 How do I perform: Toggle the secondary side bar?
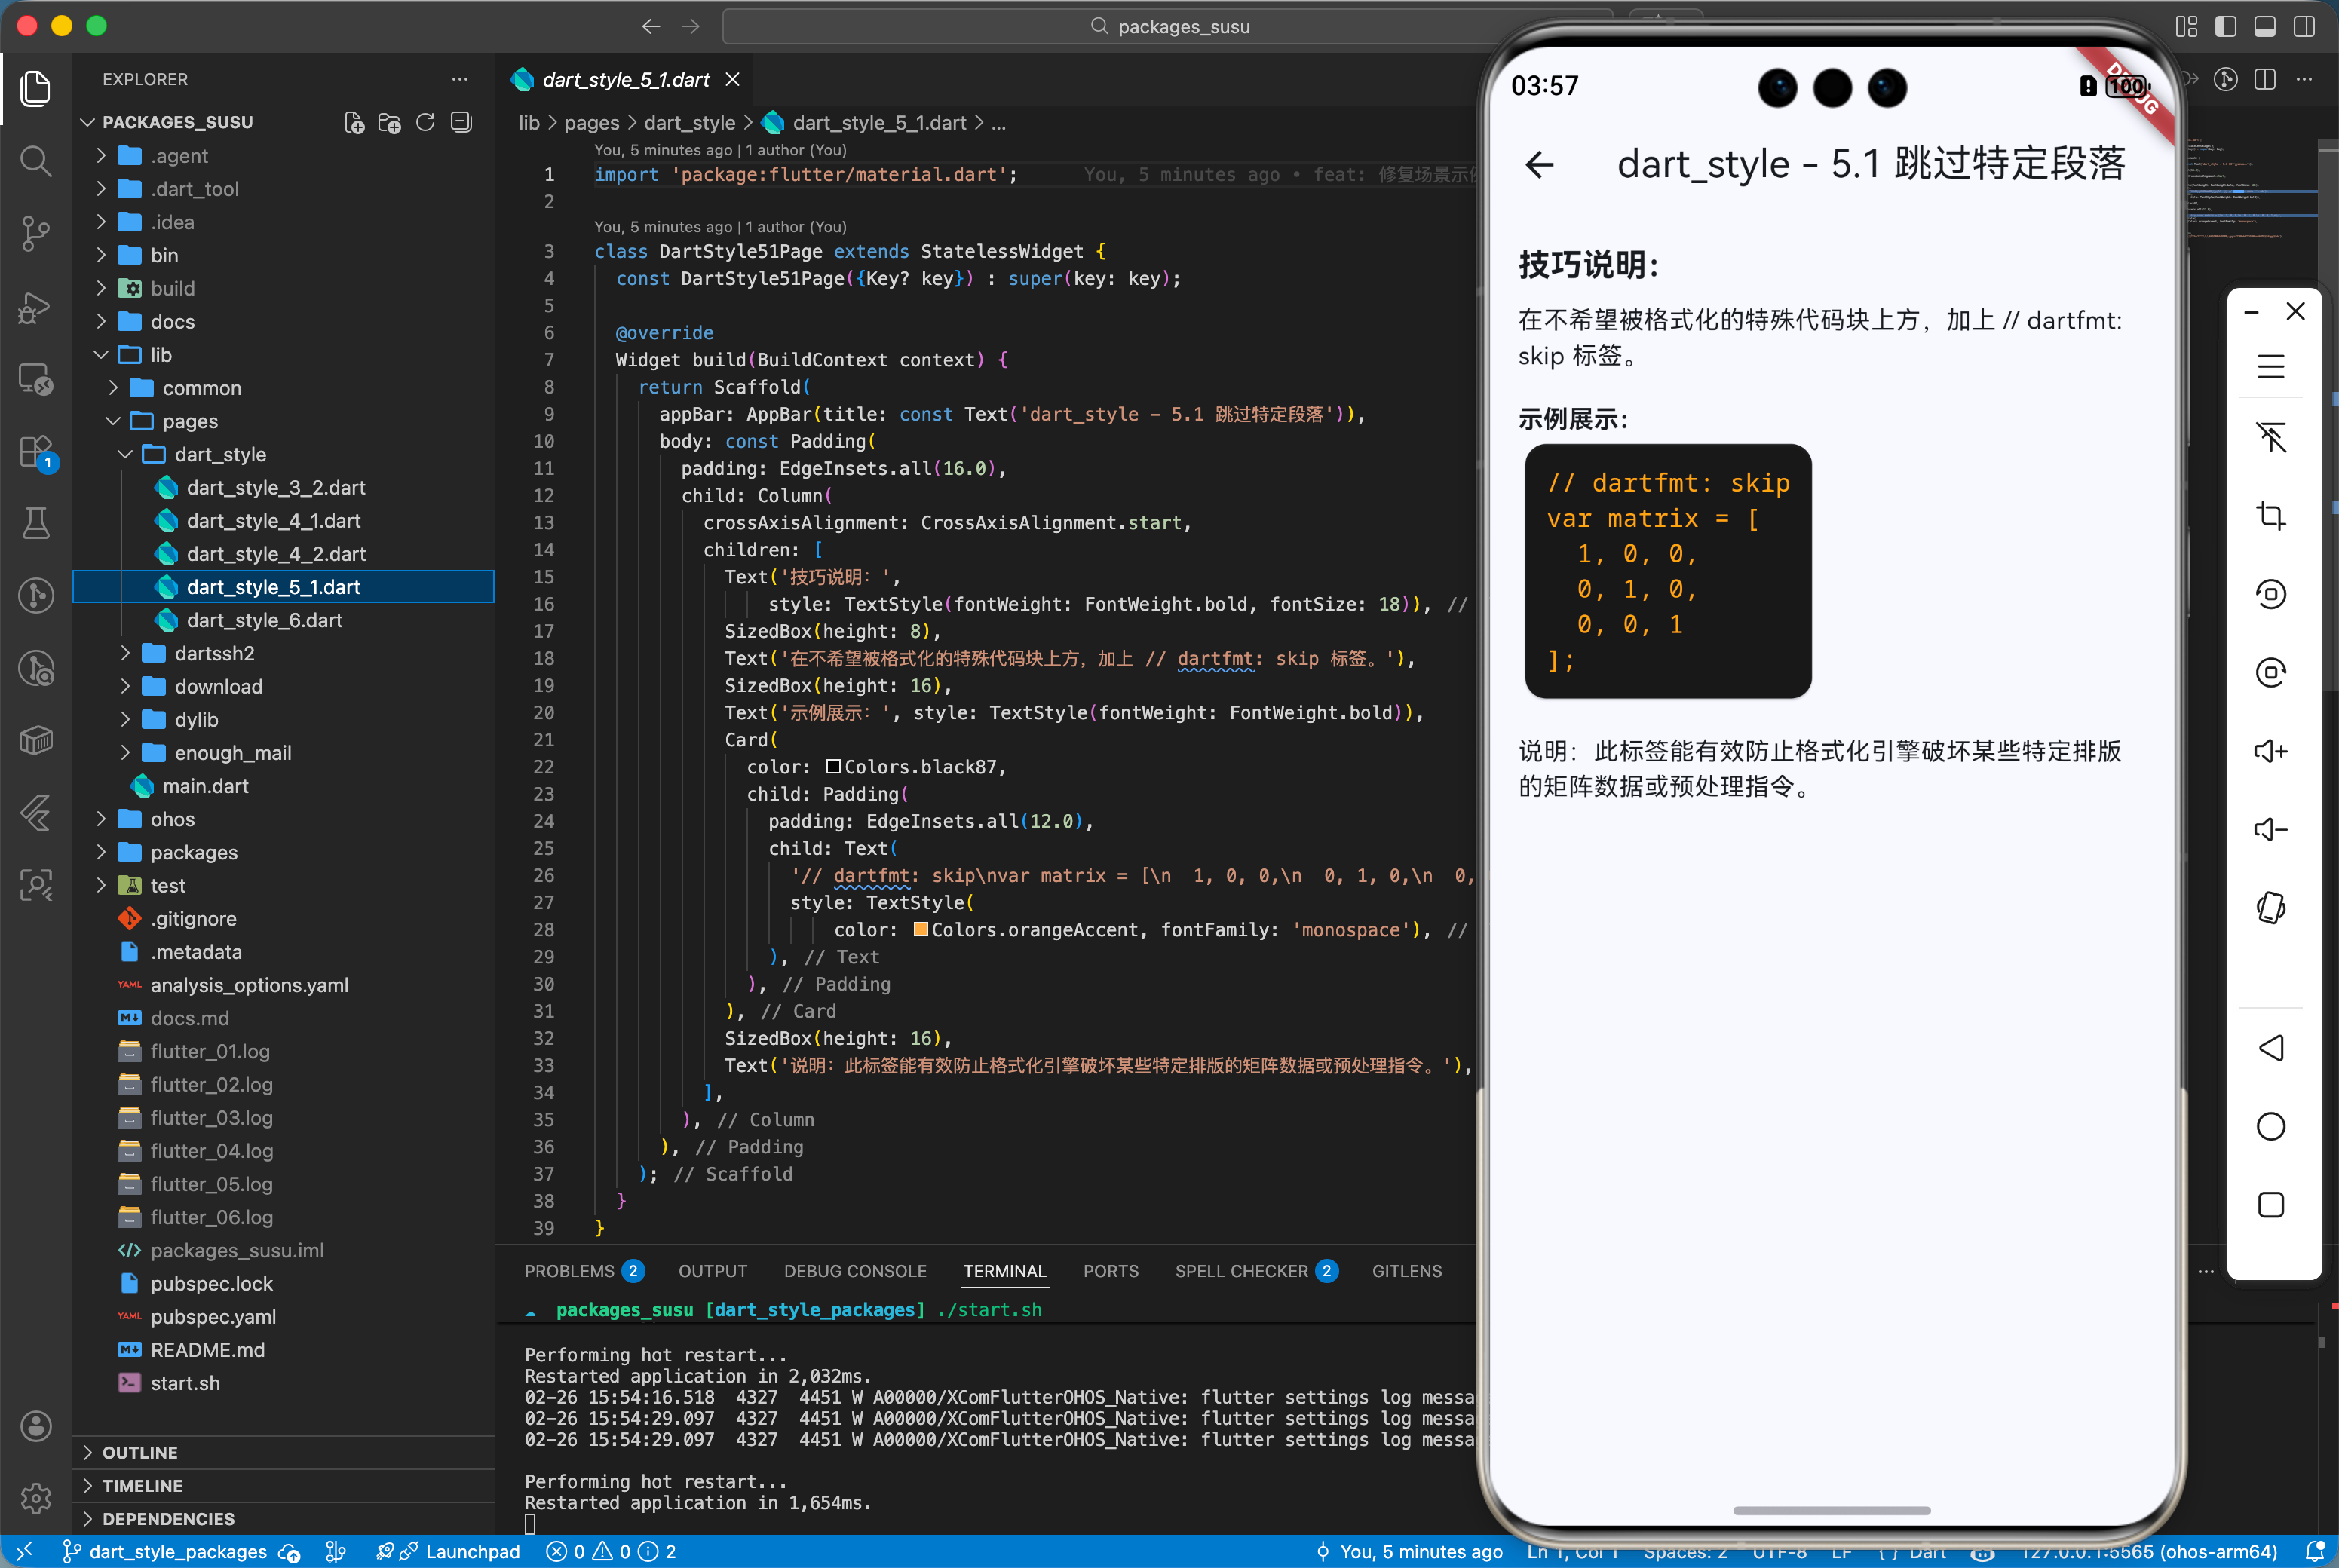pyautogui.click(x=2304, y=27)
